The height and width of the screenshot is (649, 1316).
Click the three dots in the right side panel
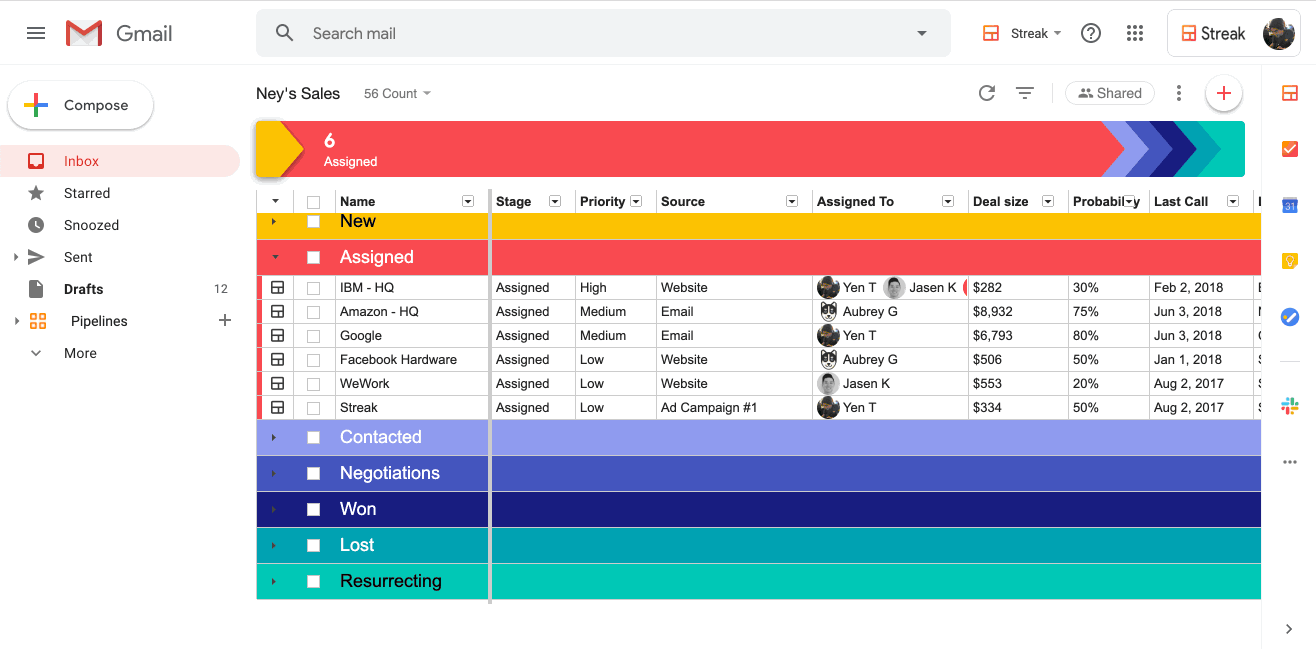[1290, 462]
